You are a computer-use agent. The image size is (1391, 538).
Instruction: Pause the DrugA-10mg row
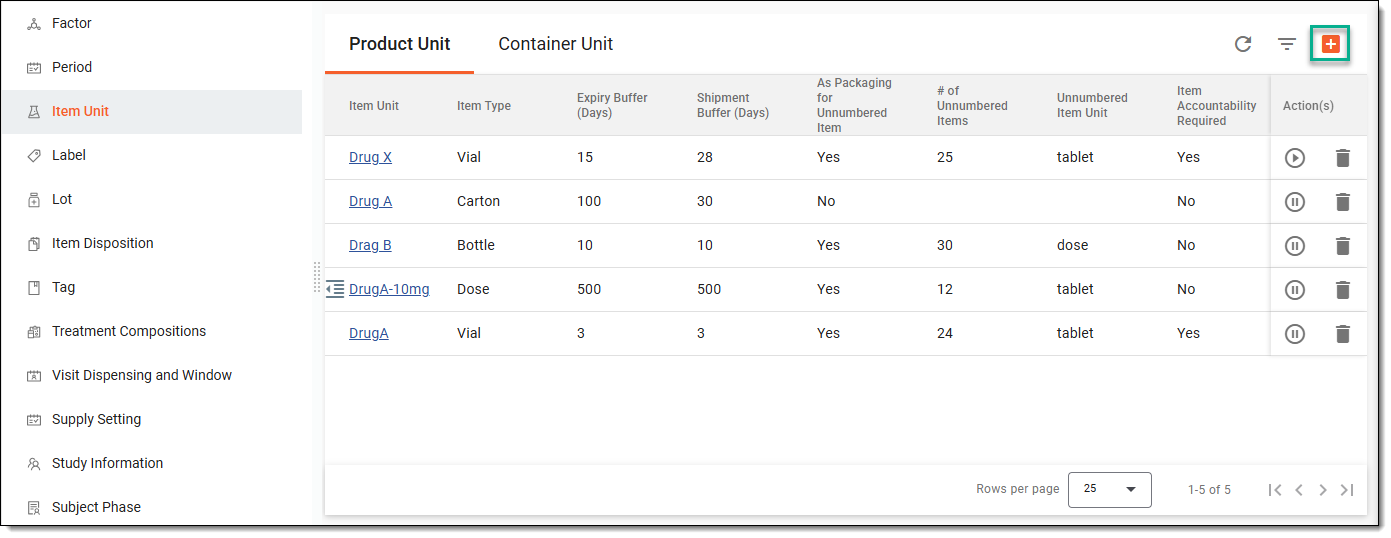[x=1295, y=290]
